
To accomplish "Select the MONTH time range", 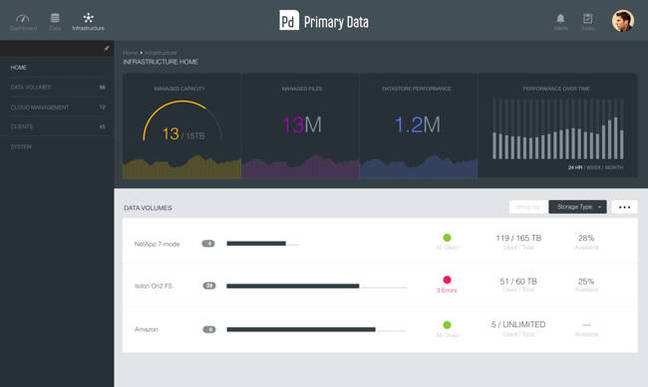I will point(614,167).
